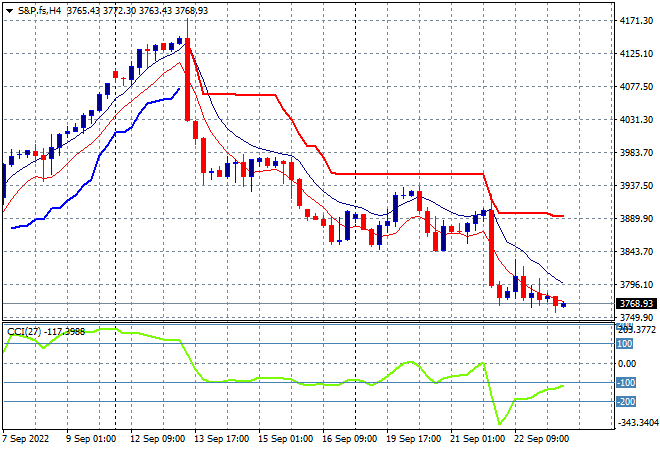Click the time label 19 Sep 17:00

[x=413, y=439]
